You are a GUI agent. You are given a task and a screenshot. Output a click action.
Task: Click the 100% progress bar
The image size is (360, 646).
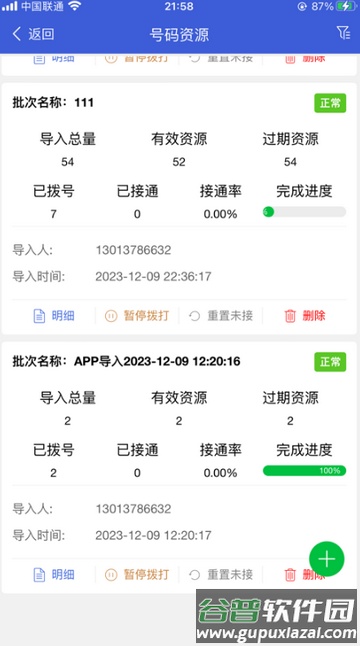[x=304, y=470]
